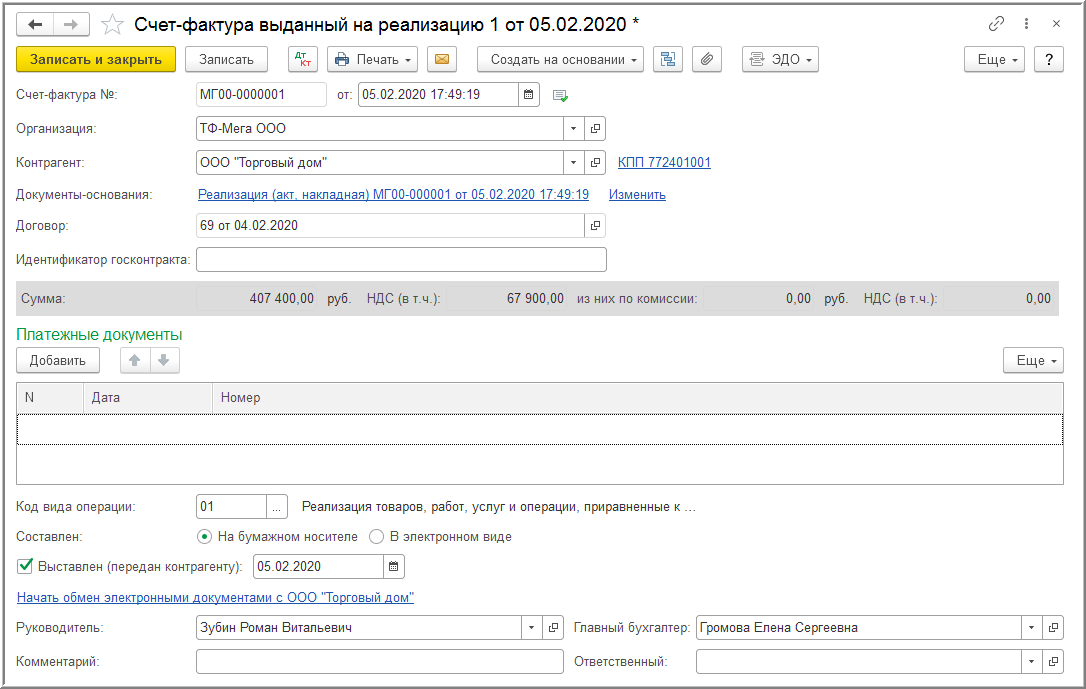Viewport: 1086px width, 689px height.
Task: Open calendar for Выставлен date
Action: point(393,566)
